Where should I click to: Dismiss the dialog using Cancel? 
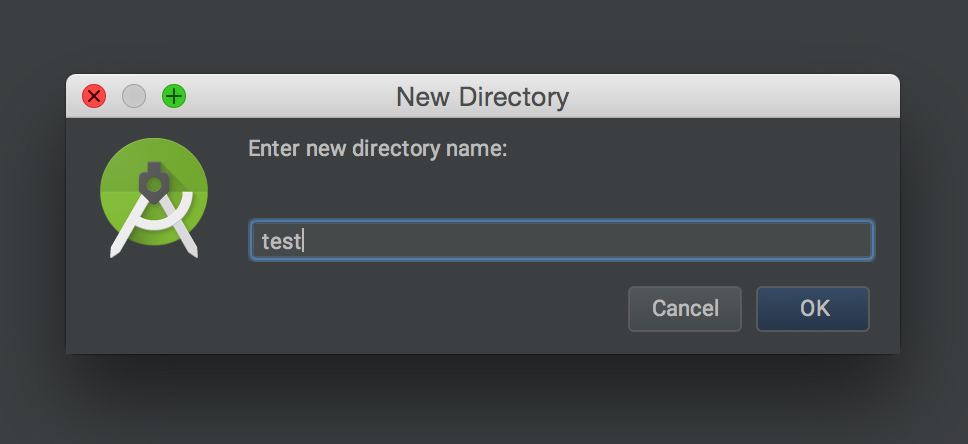685,308
